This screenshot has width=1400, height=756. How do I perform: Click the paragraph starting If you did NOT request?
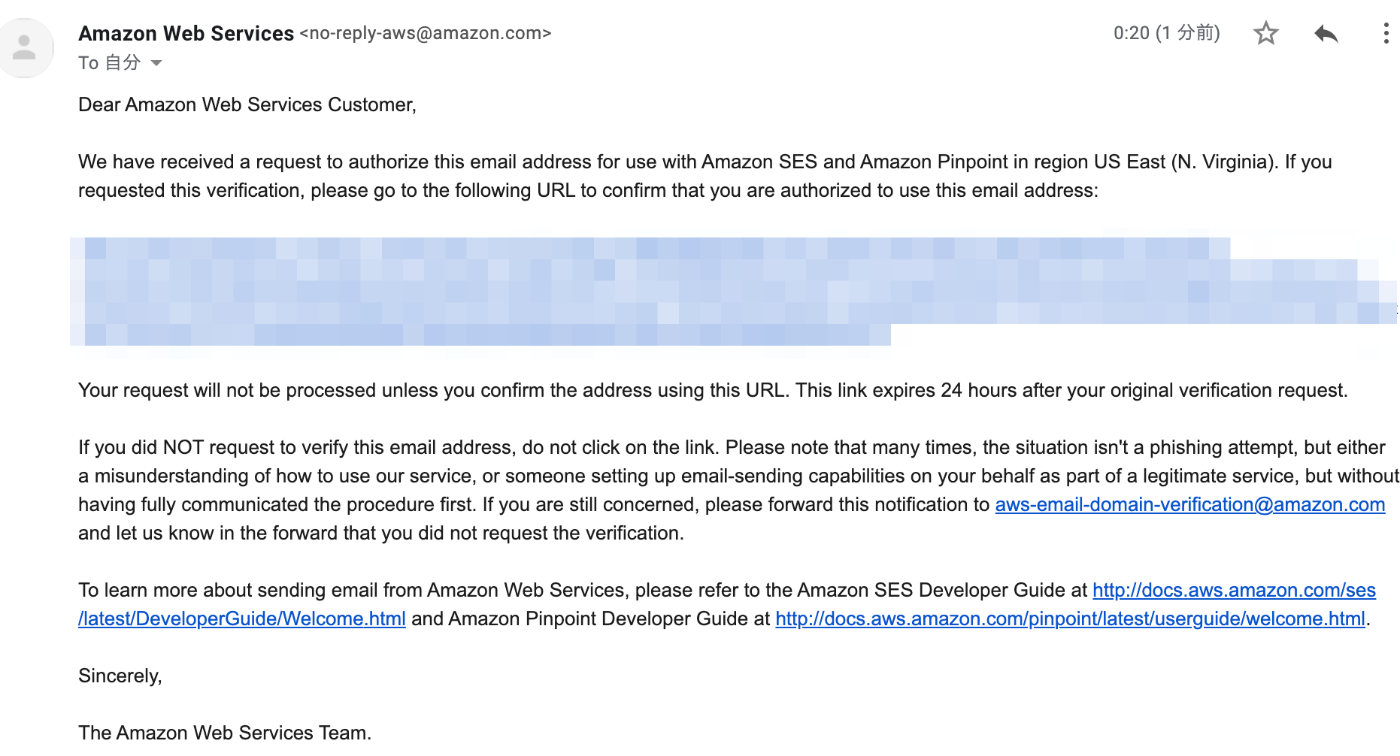[x=738, y=490]
